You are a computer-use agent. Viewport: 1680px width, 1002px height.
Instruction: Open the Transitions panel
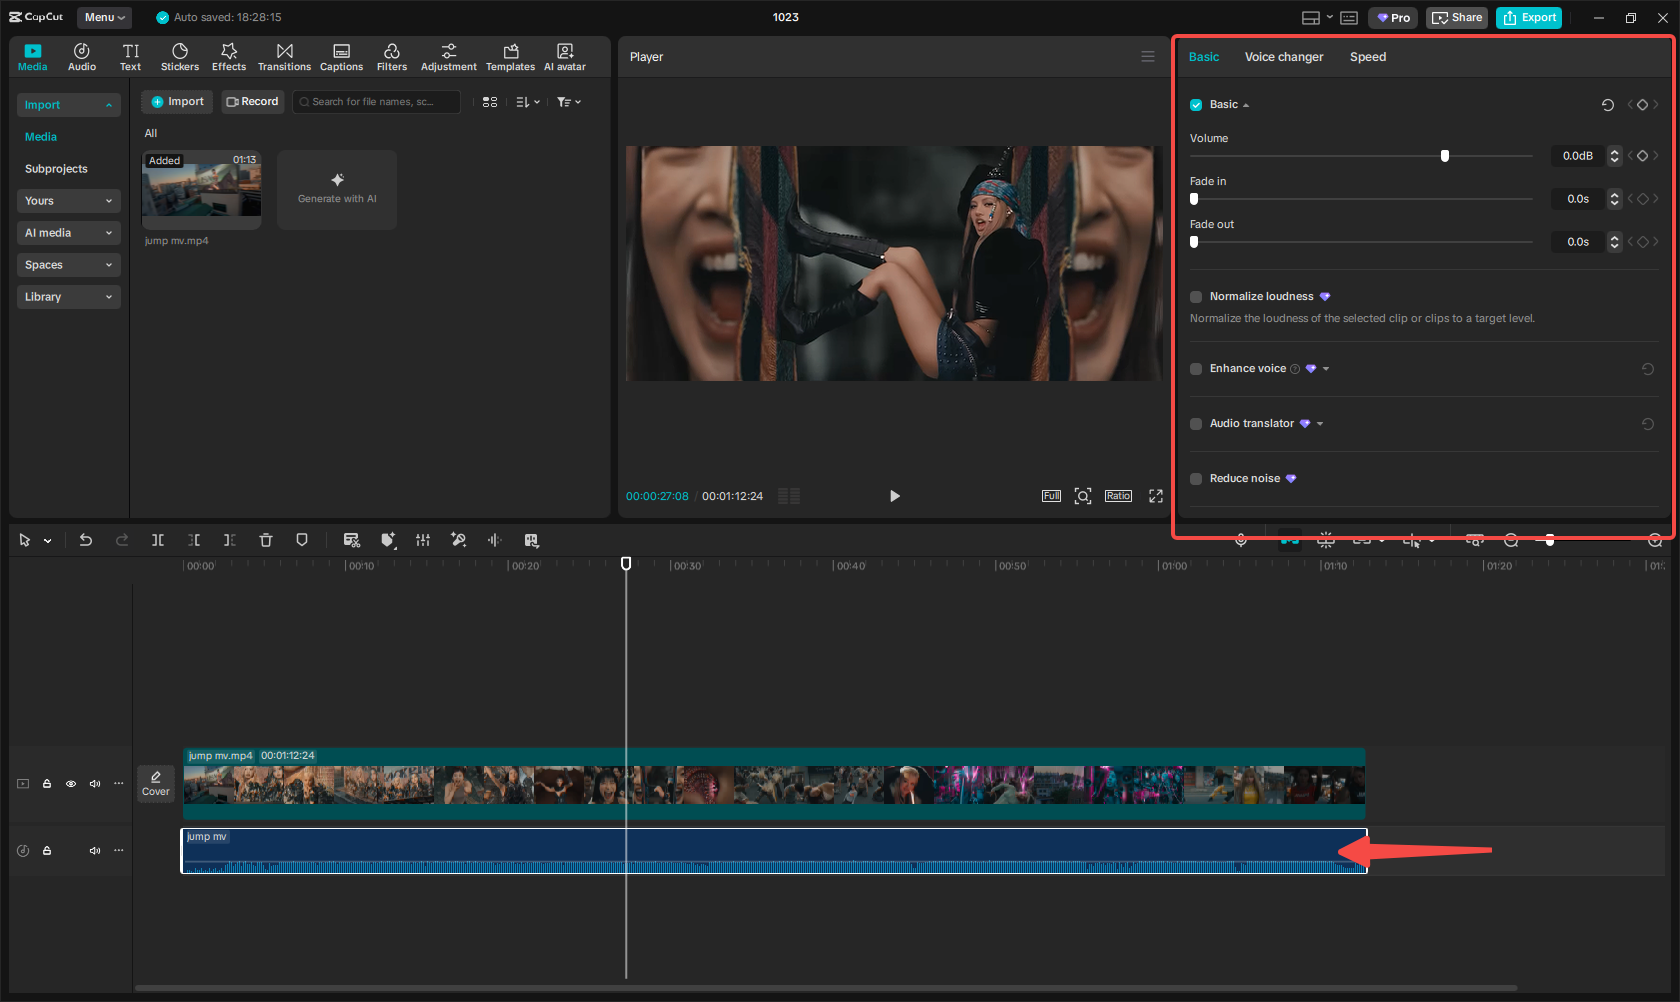pos(284,56)
